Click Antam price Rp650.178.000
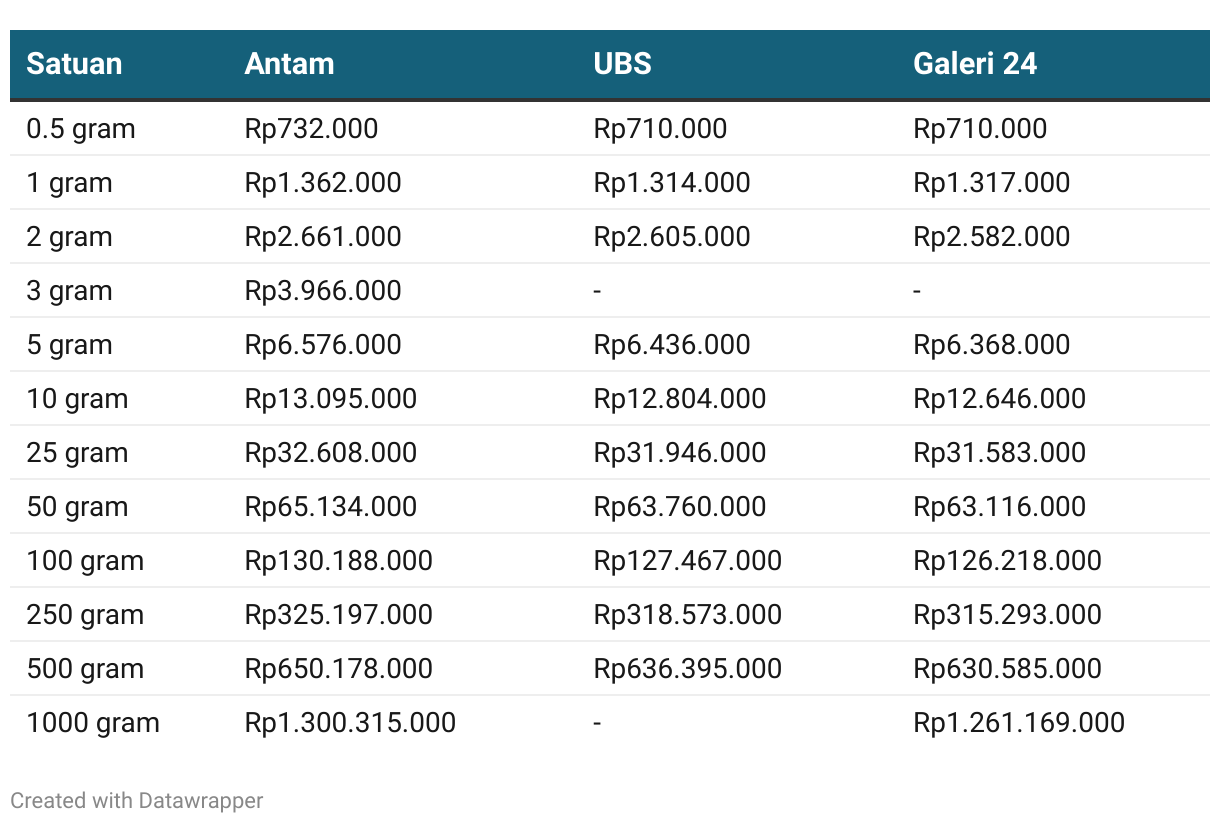Image resolution: width=1220 pixels, height=824 pixels. click(x=339, y=669)
